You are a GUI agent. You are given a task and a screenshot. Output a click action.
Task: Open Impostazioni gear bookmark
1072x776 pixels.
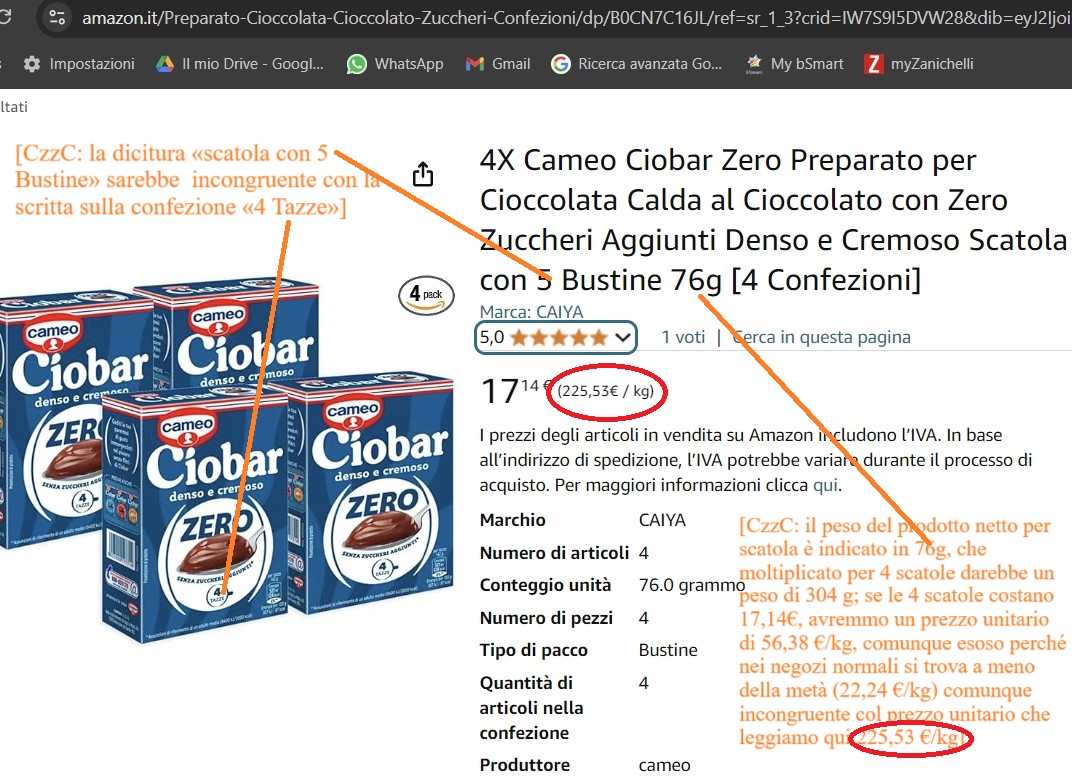pyautogui.click(x=79, y=64)
